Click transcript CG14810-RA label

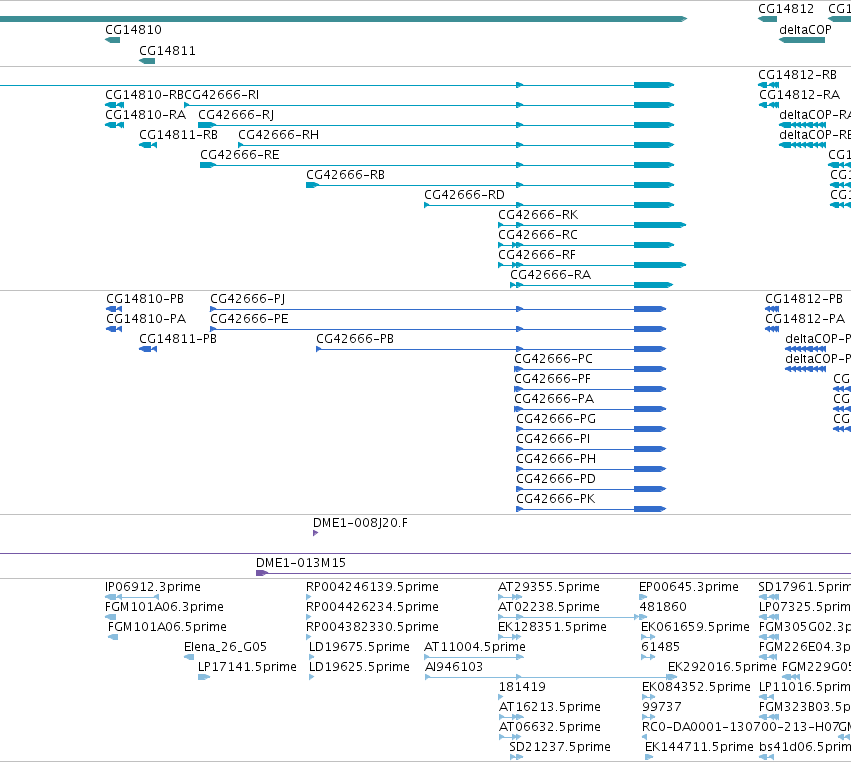pos(145,115)
